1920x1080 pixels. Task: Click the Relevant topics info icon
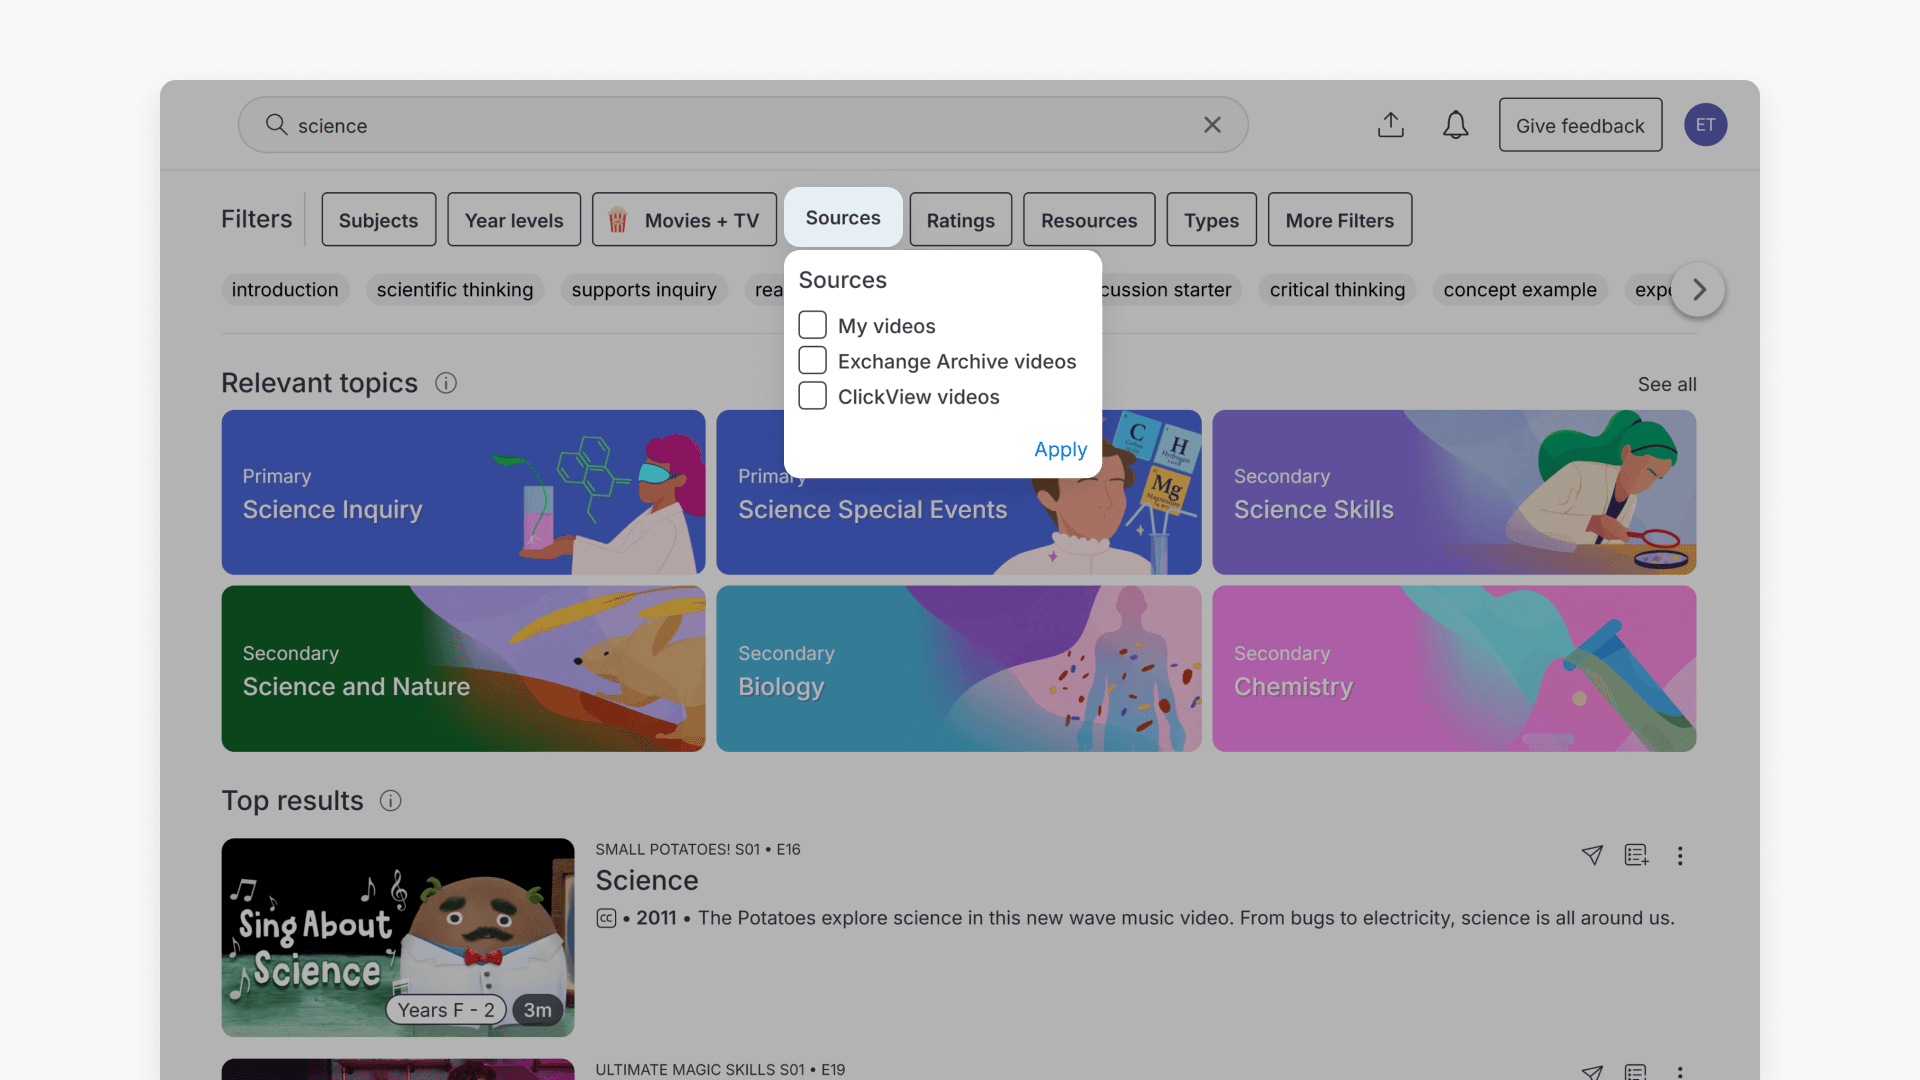click(446, 383)
